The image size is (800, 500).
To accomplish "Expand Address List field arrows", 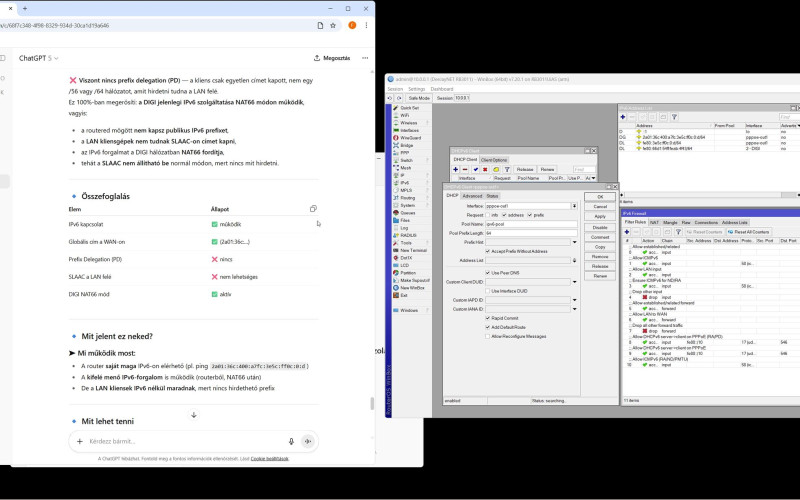I will click(574, 260).
